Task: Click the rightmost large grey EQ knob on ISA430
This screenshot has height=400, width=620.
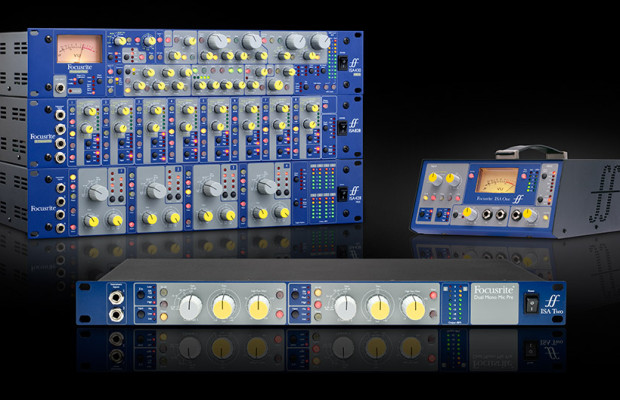Action: tap(320, 41)
